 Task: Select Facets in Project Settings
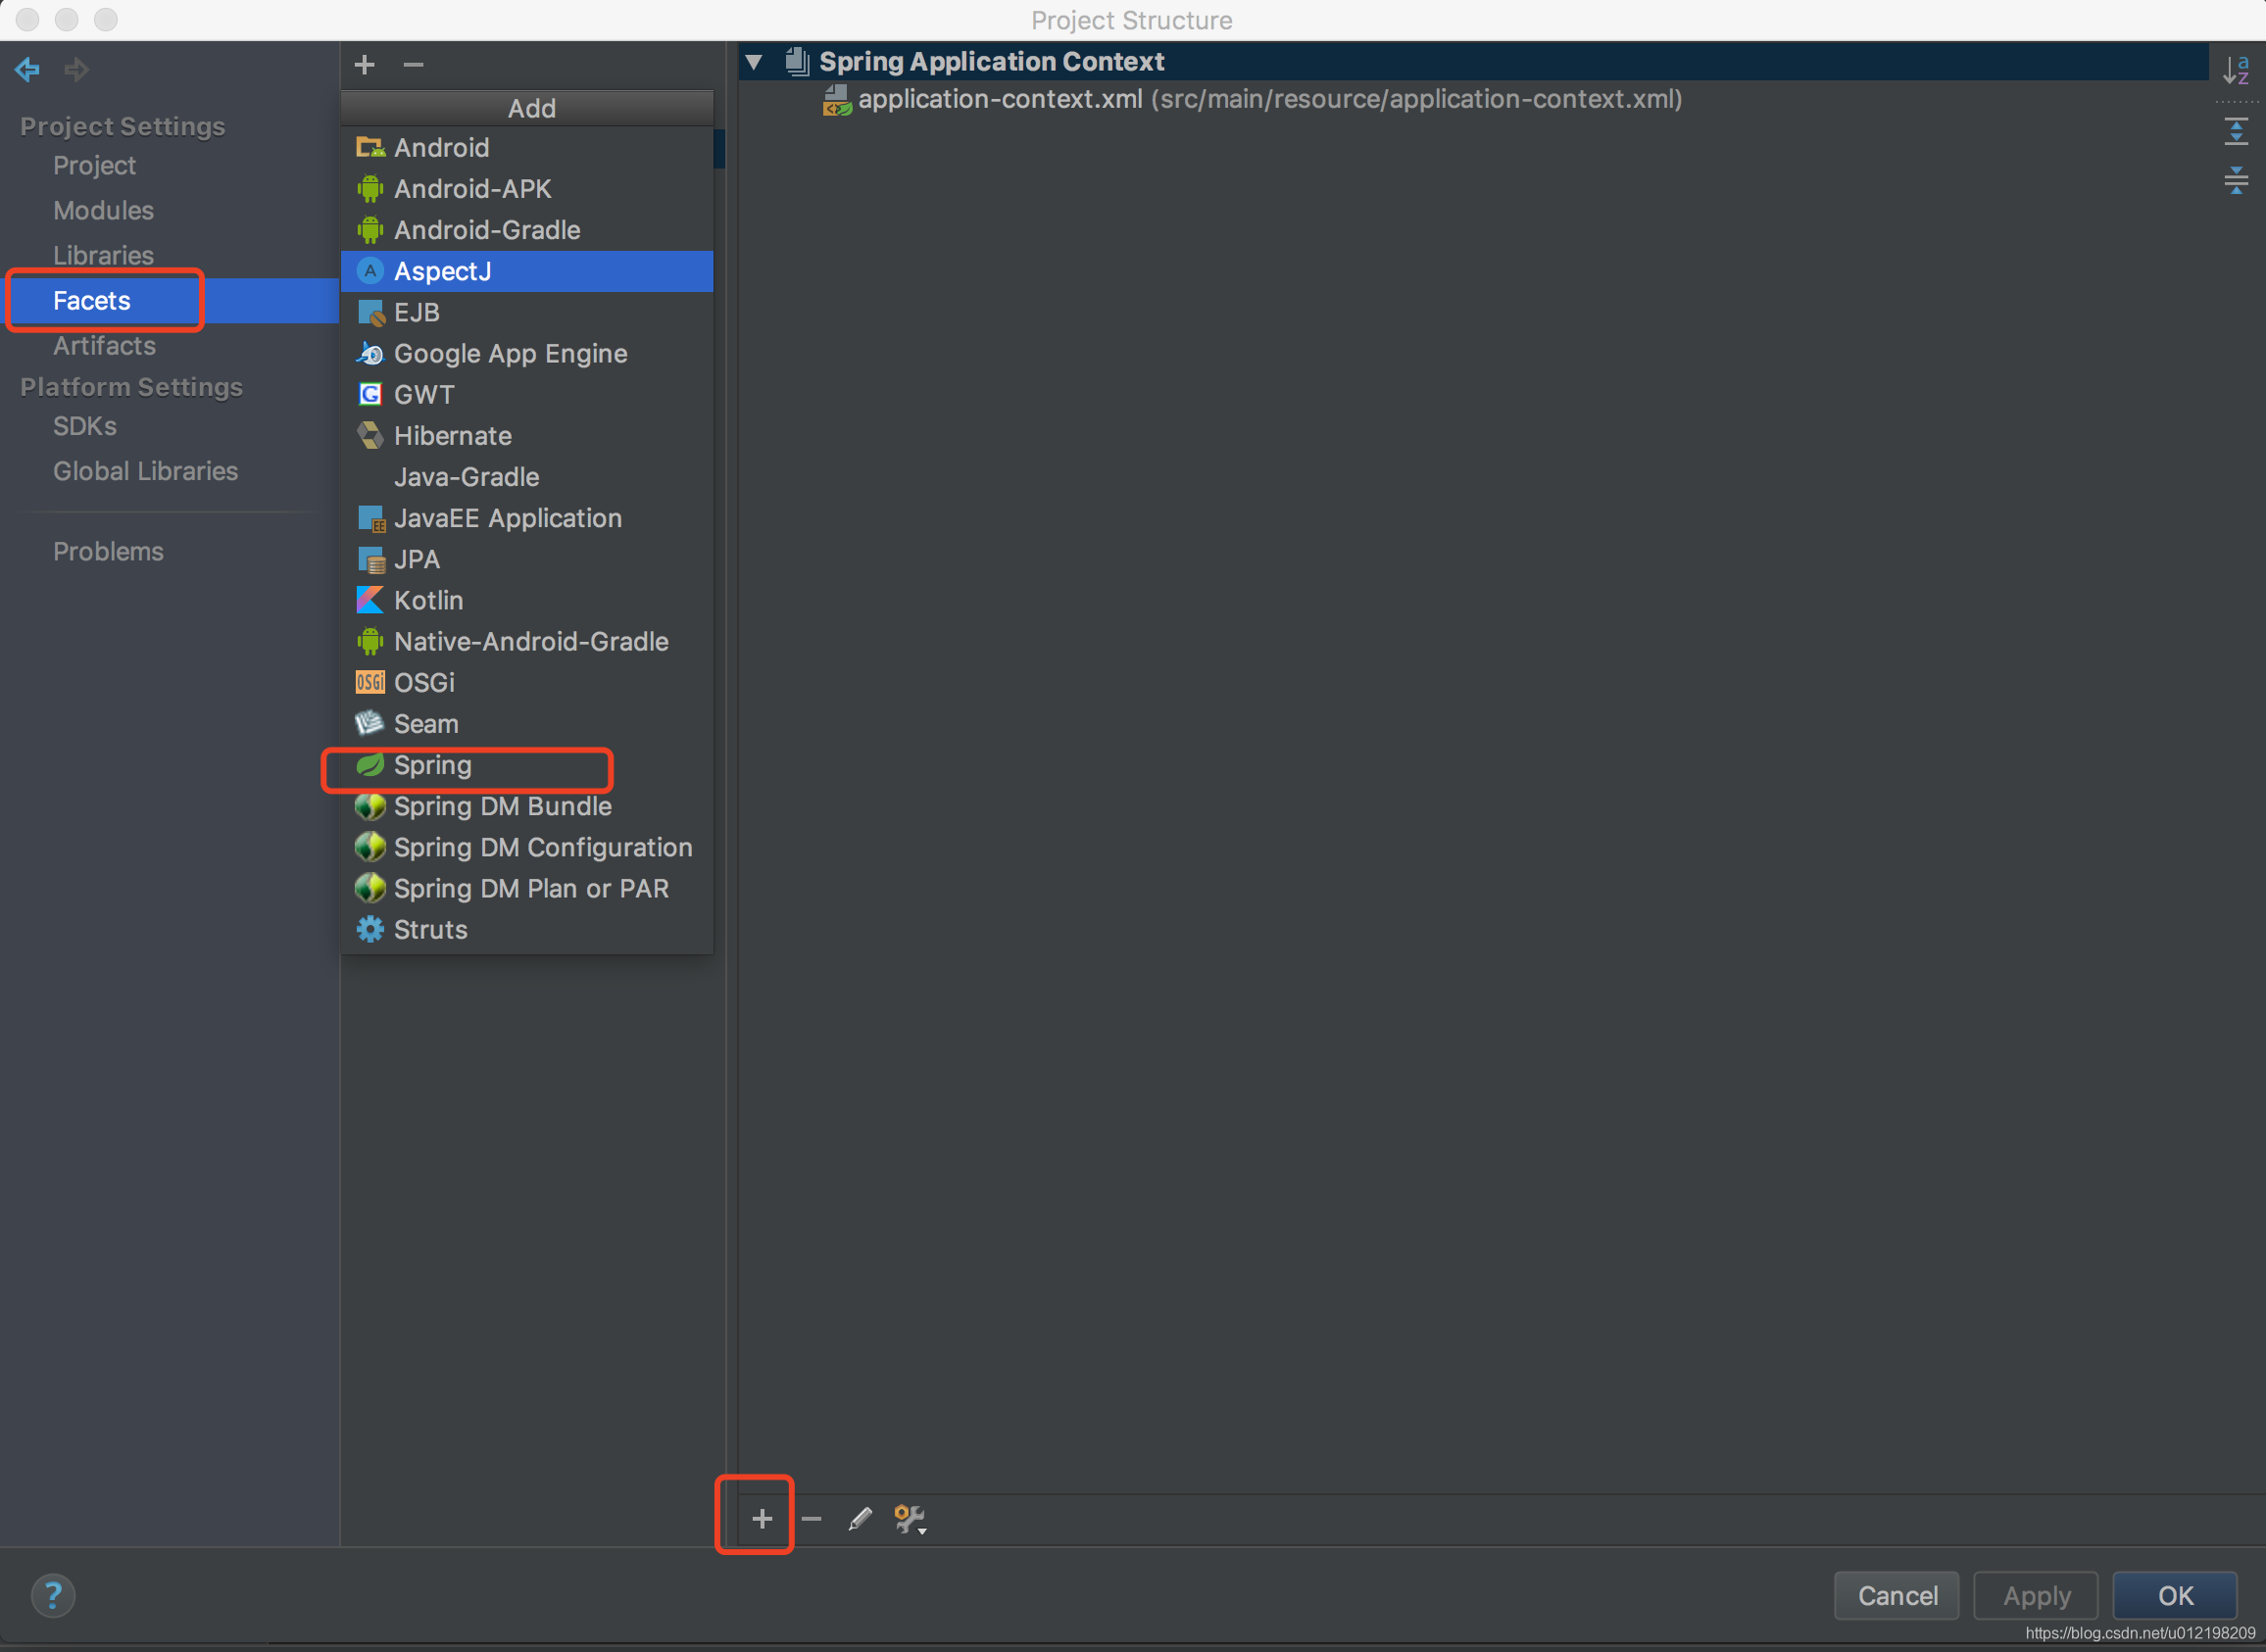172,300
